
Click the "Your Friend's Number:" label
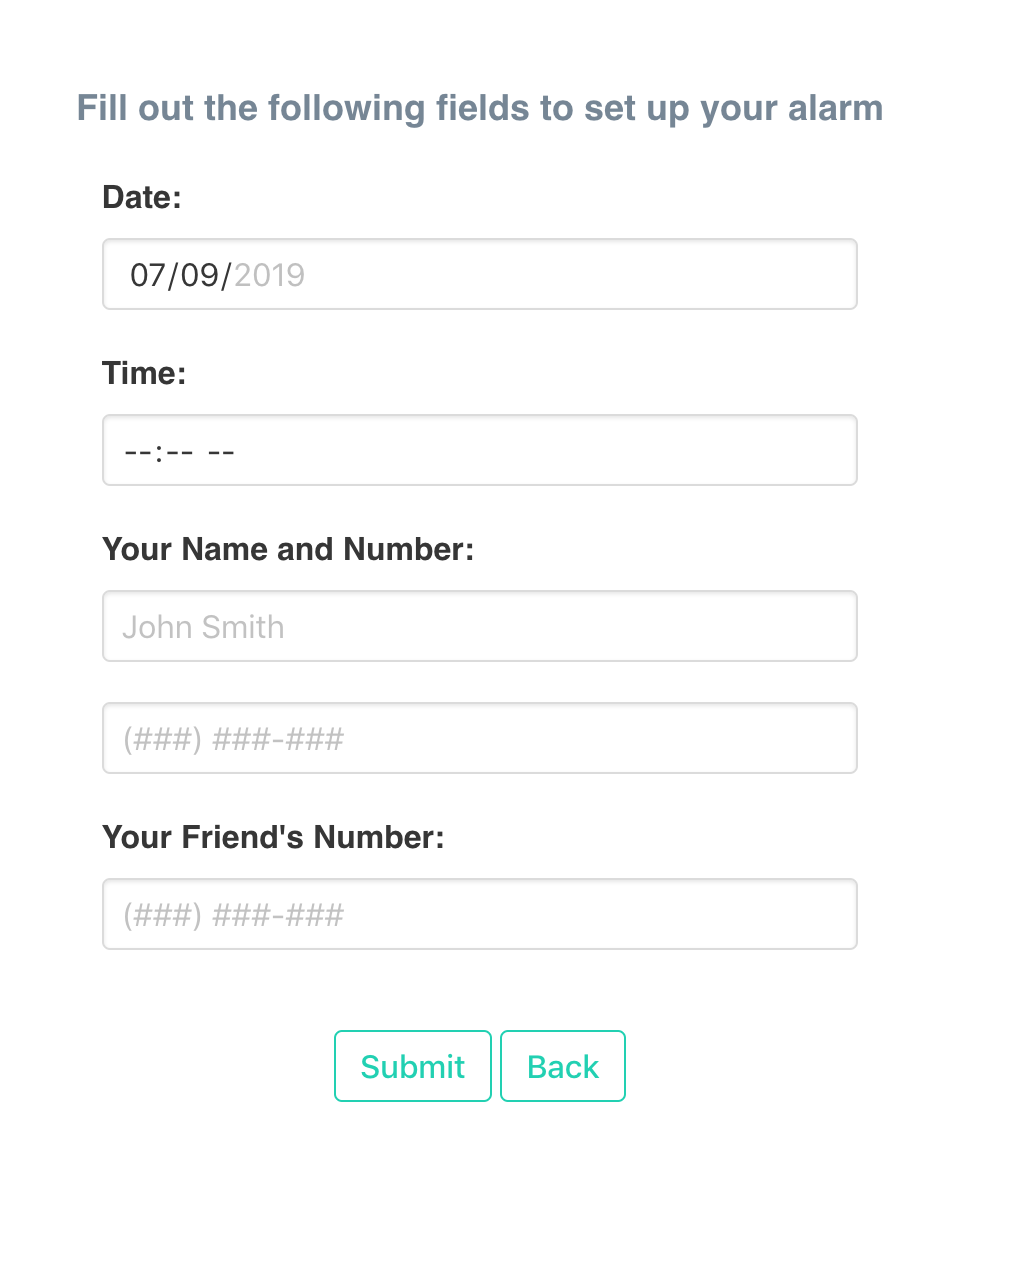(x=273, y=837)
